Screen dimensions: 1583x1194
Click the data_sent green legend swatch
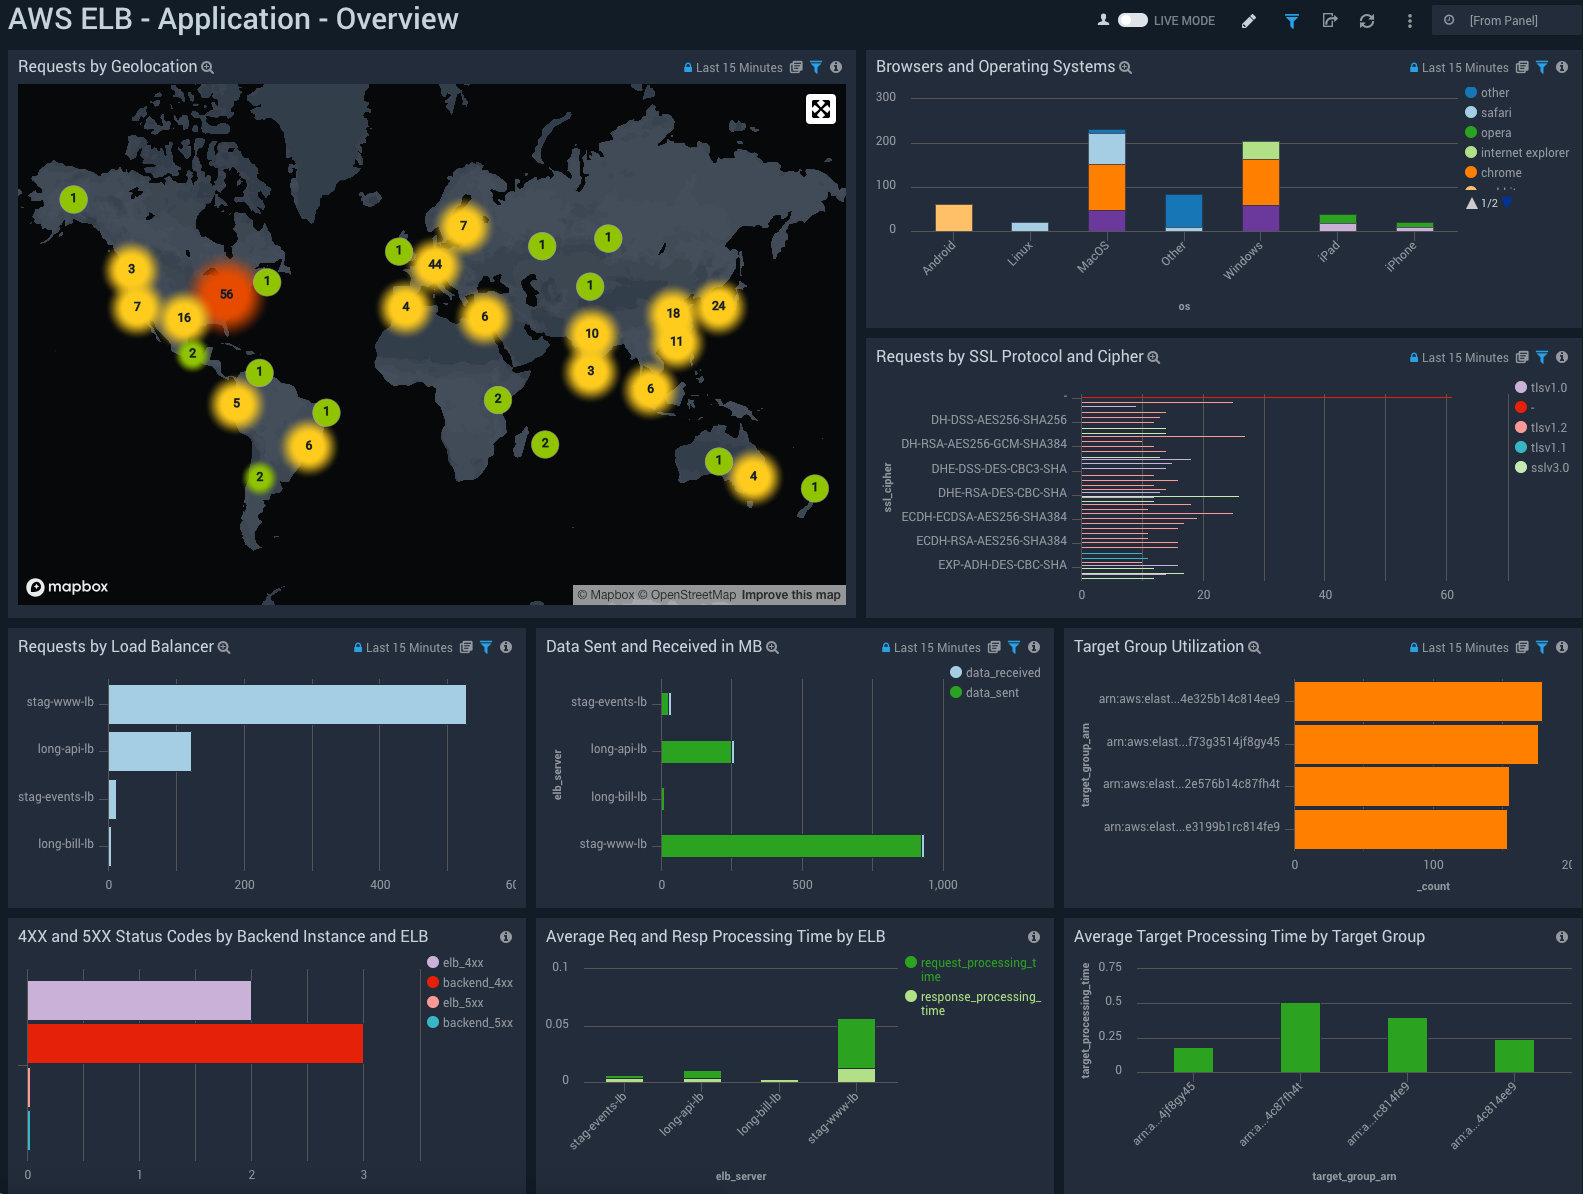click(x=956, y=693)
